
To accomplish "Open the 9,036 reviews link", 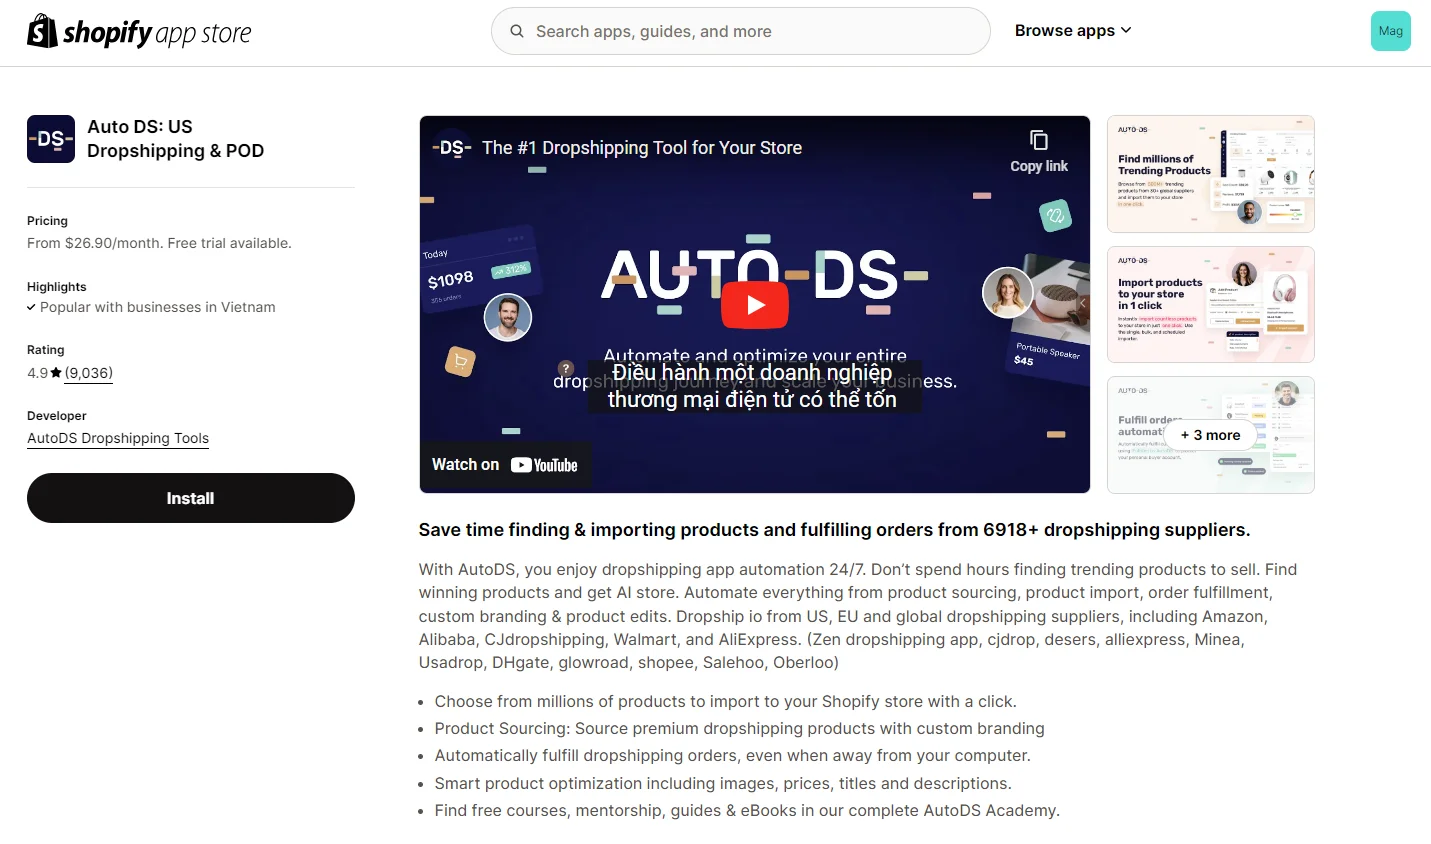I will click(89, 373).
